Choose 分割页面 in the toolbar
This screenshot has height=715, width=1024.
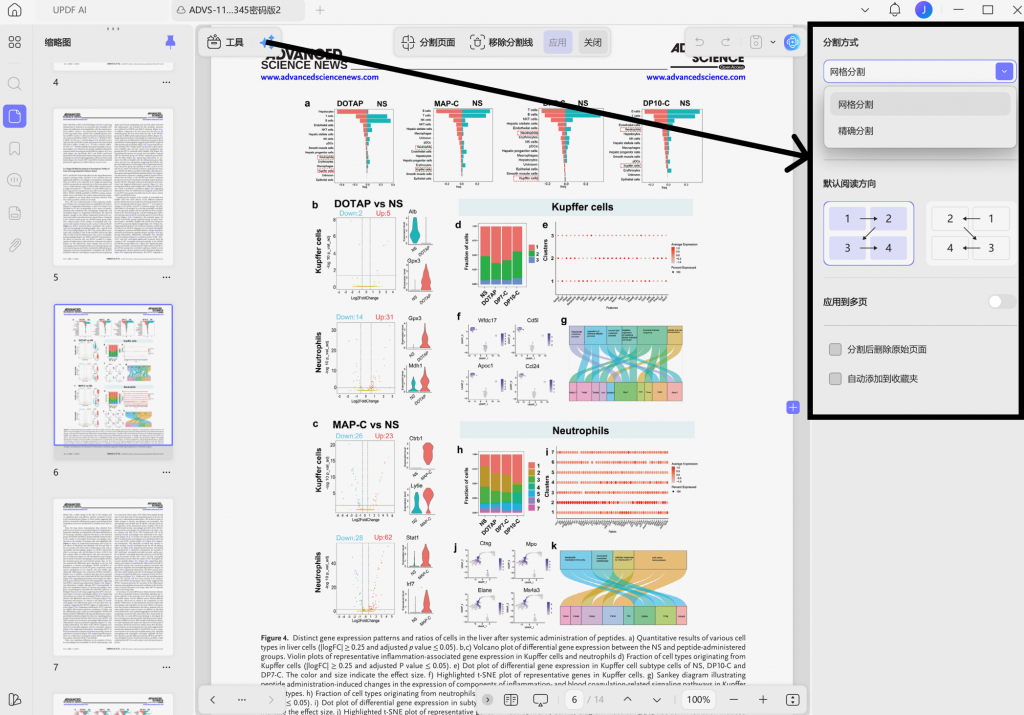[428, 42]
